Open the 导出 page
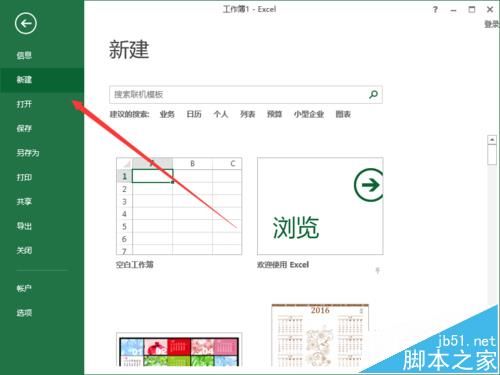Screen dimensions: 500x375 [x=24, y=226]
